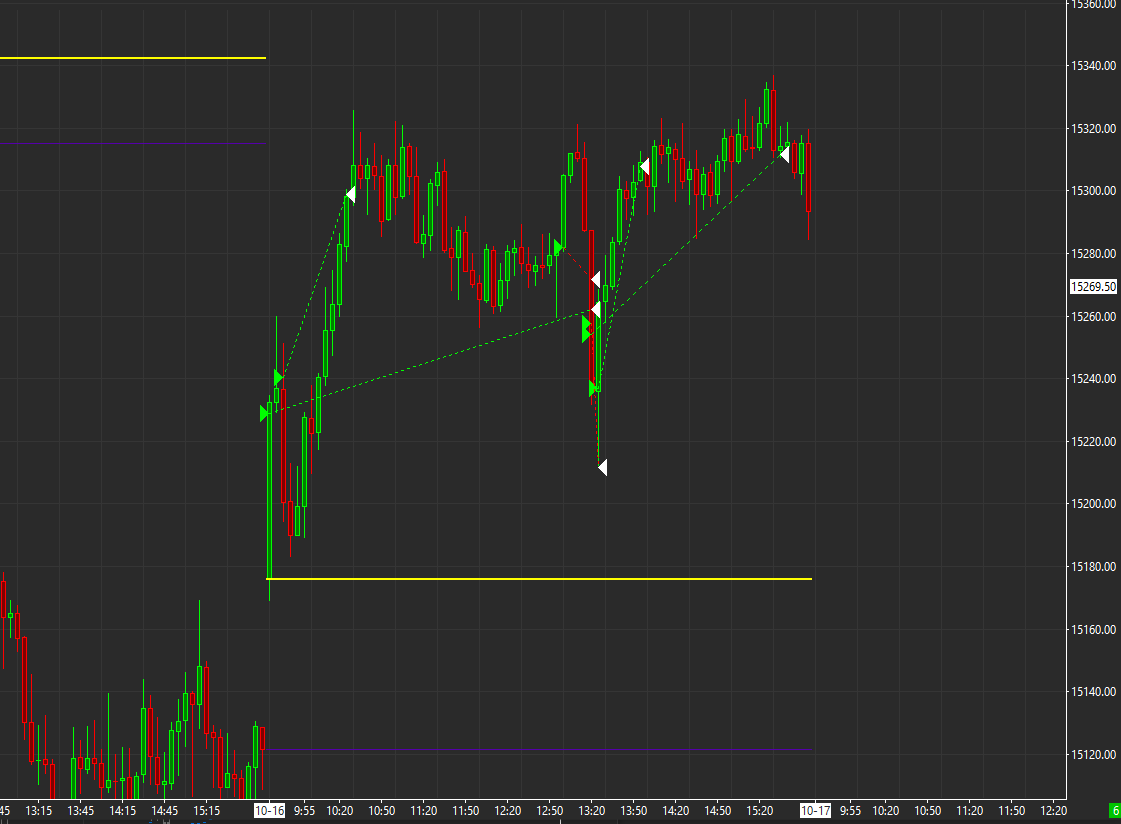
Task: Click the 15300.00 price axis label
Action: pyautogui.click(x=1093, y=191)
